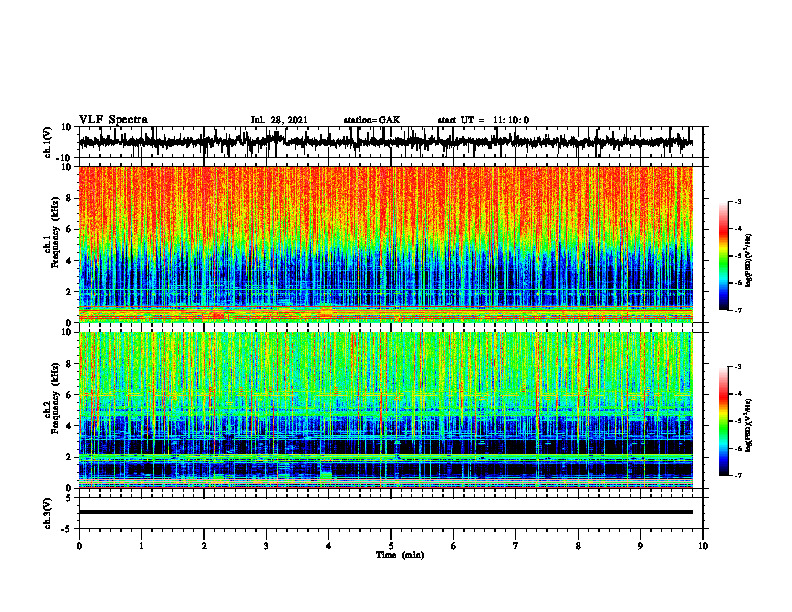
Task: Click the "4" kHz tick on ch.1 spectrogram
Action: (70, 261)
